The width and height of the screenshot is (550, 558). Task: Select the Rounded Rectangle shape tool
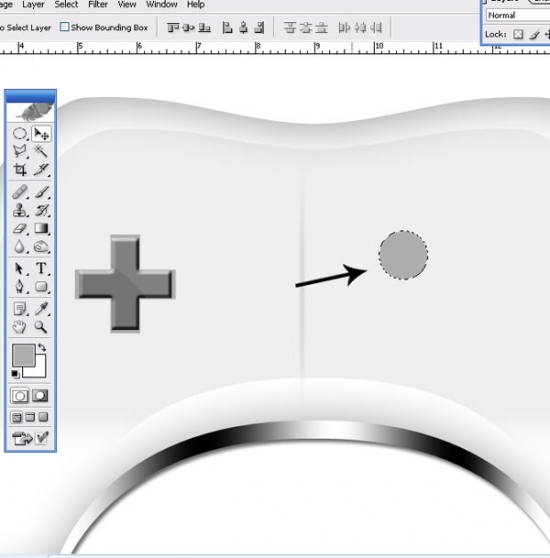41,286
